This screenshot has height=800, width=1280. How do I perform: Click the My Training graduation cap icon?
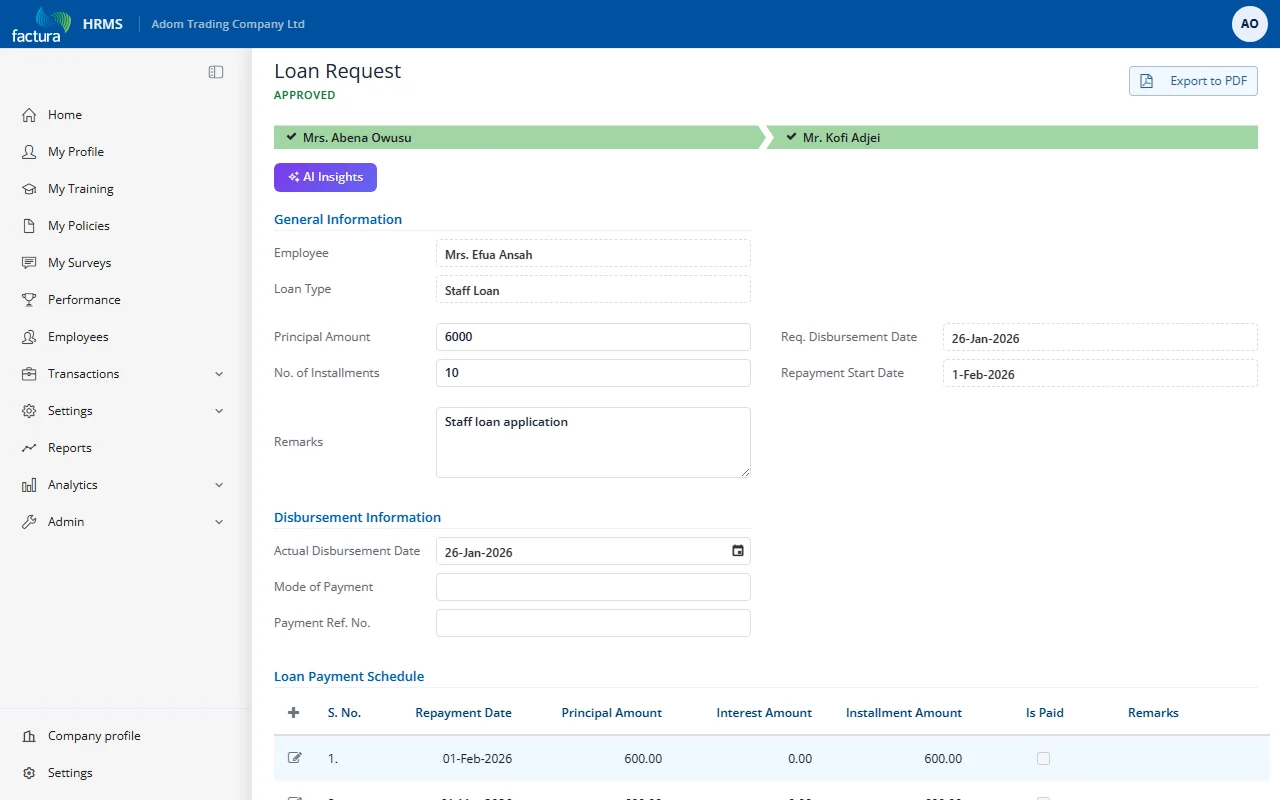tap(29, 189)
